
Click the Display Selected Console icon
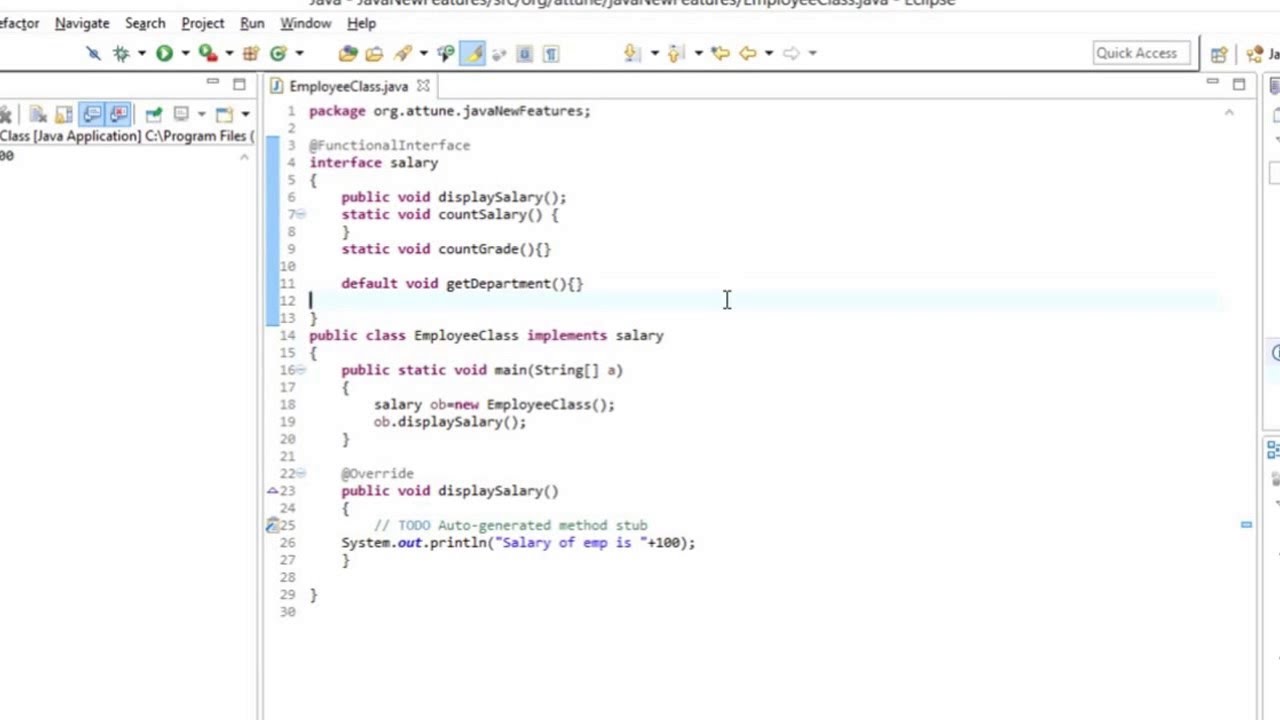pos(181,114)
